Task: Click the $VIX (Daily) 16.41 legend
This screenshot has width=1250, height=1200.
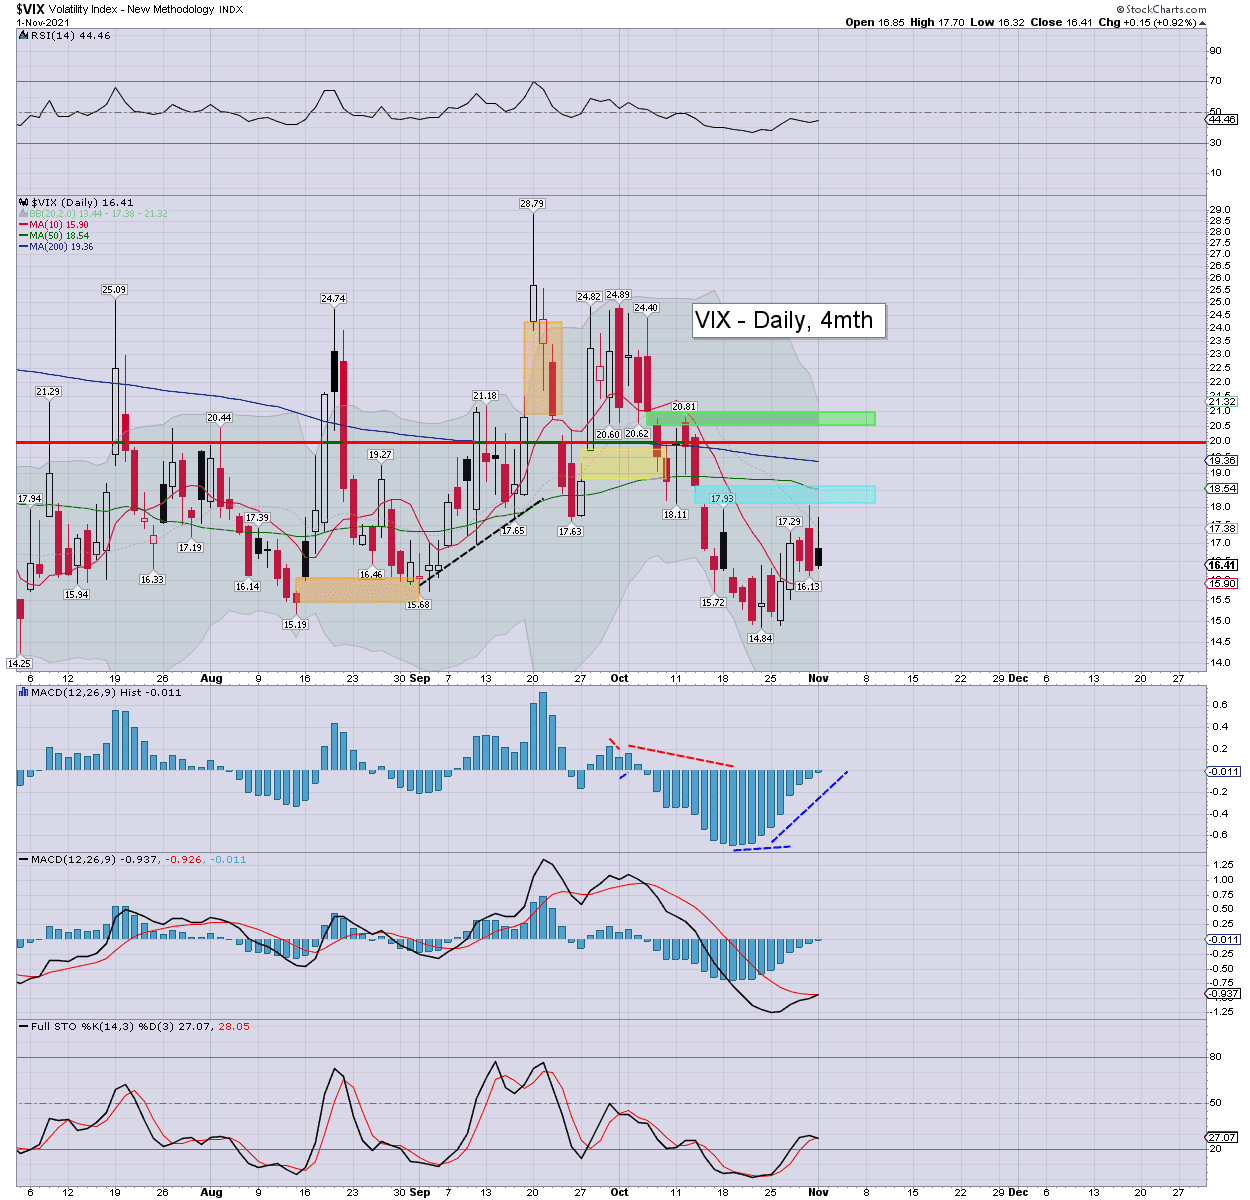Action: [76, 202]
